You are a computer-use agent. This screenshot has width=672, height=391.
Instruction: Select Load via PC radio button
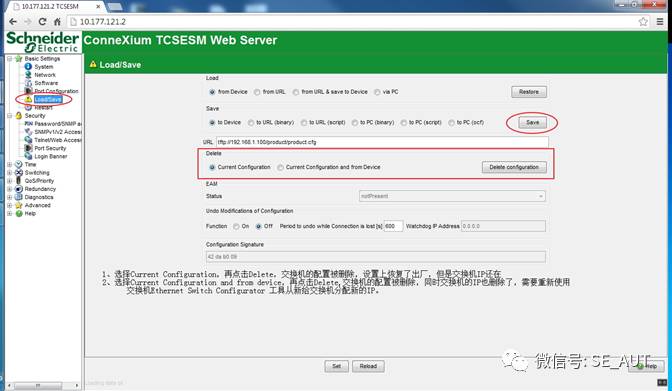pos(377,92)
